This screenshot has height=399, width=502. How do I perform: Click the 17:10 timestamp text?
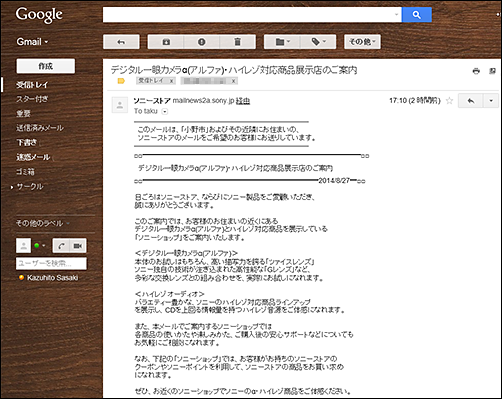[415, 101]
